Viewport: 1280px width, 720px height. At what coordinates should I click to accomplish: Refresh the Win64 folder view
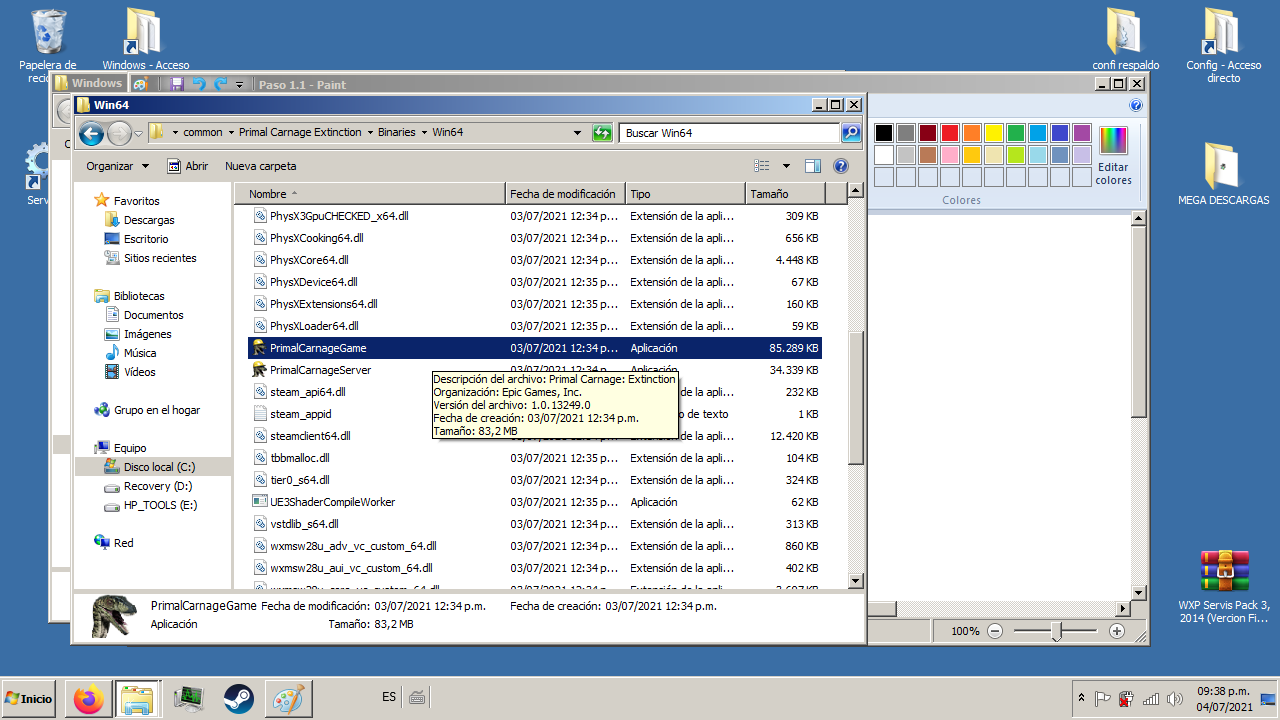coord(602,132)
